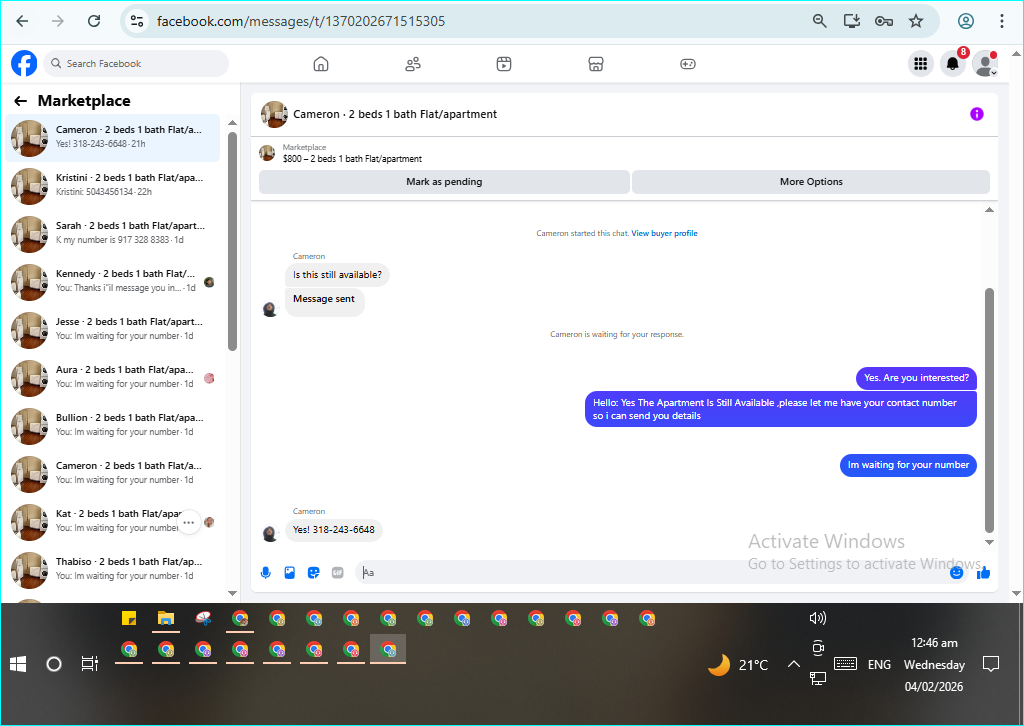This screenshot has height=726, width=1024.
Task: Open notifications bell with 8 badge
Action: [953, 63]
